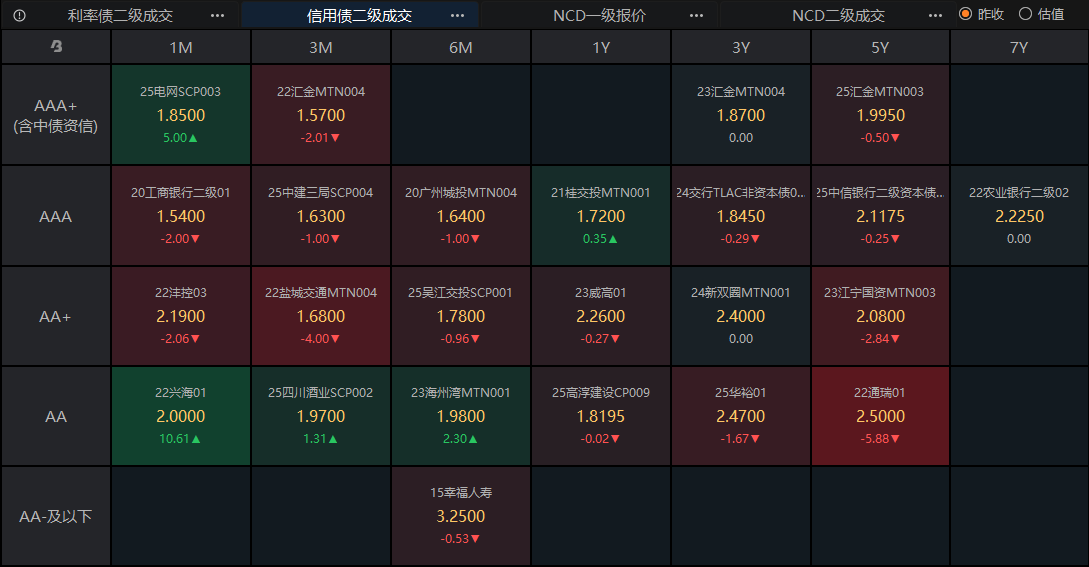Select the AAA rating row header

[x=56, y=216]
